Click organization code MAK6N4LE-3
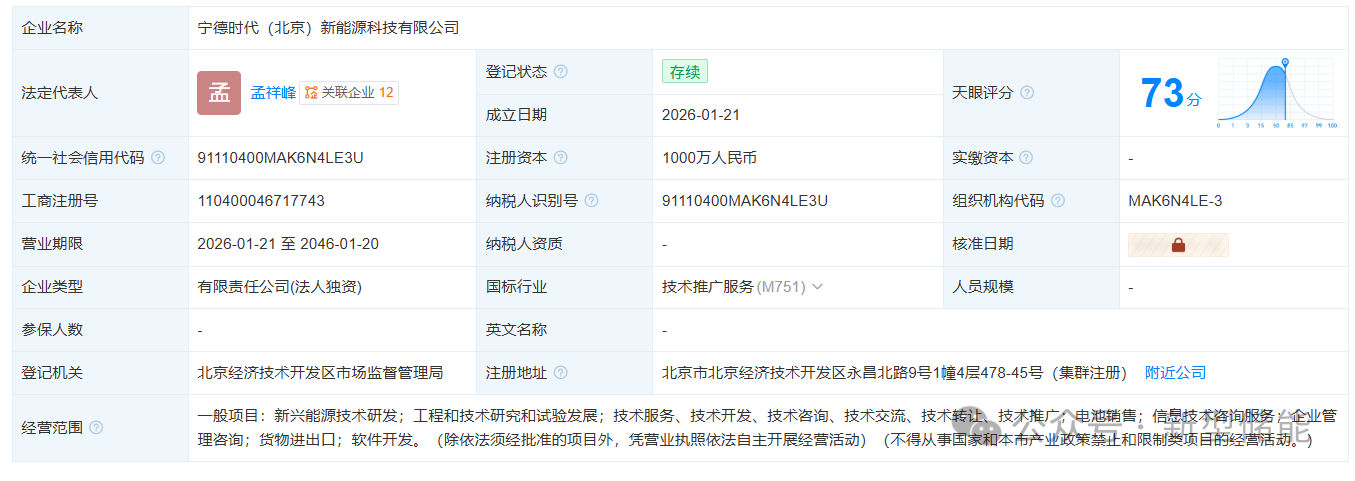1355x481 pixels. tap(1175, 201)
